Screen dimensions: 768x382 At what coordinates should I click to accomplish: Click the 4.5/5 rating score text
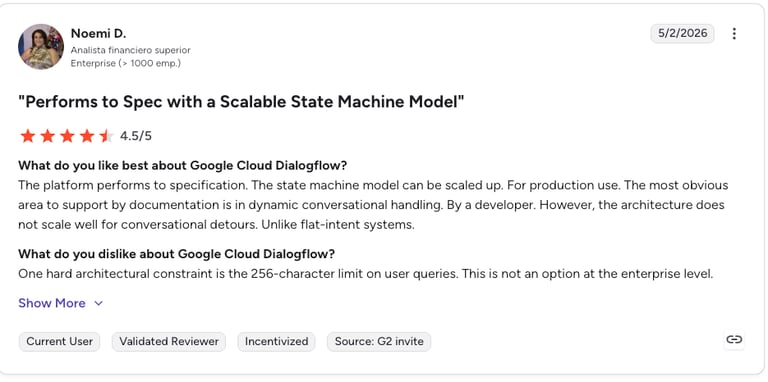tap(136, 136)
